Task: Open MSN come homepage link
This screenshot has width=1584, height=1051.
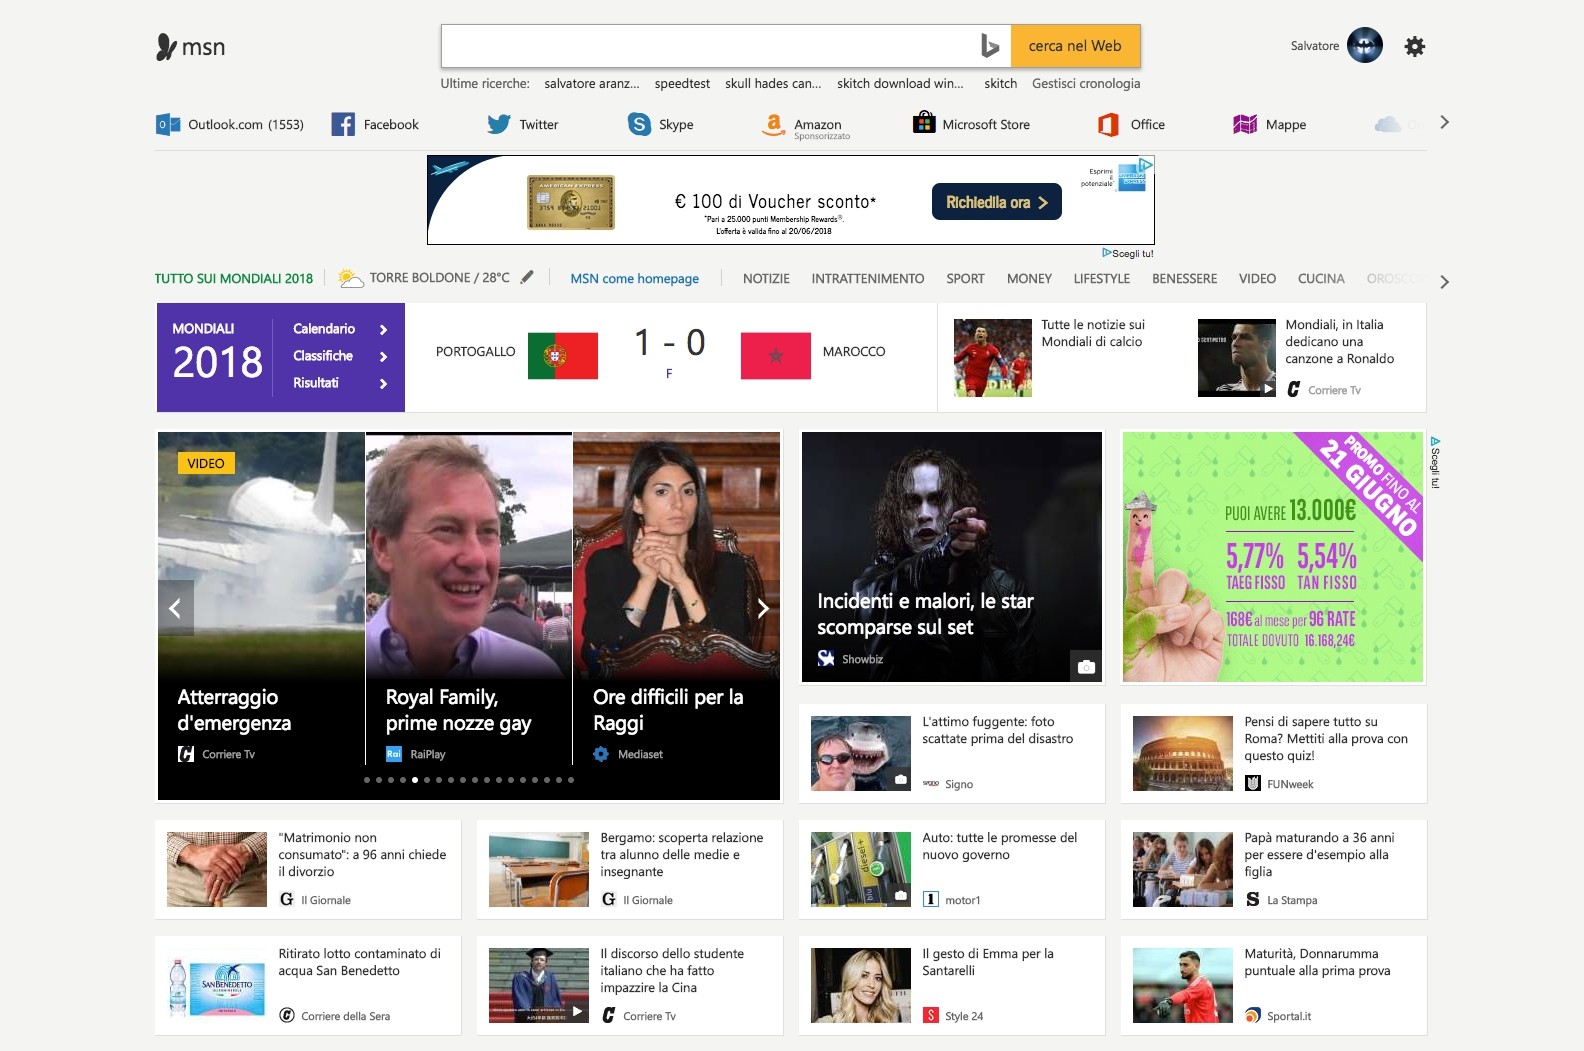Action: point(634,279)
